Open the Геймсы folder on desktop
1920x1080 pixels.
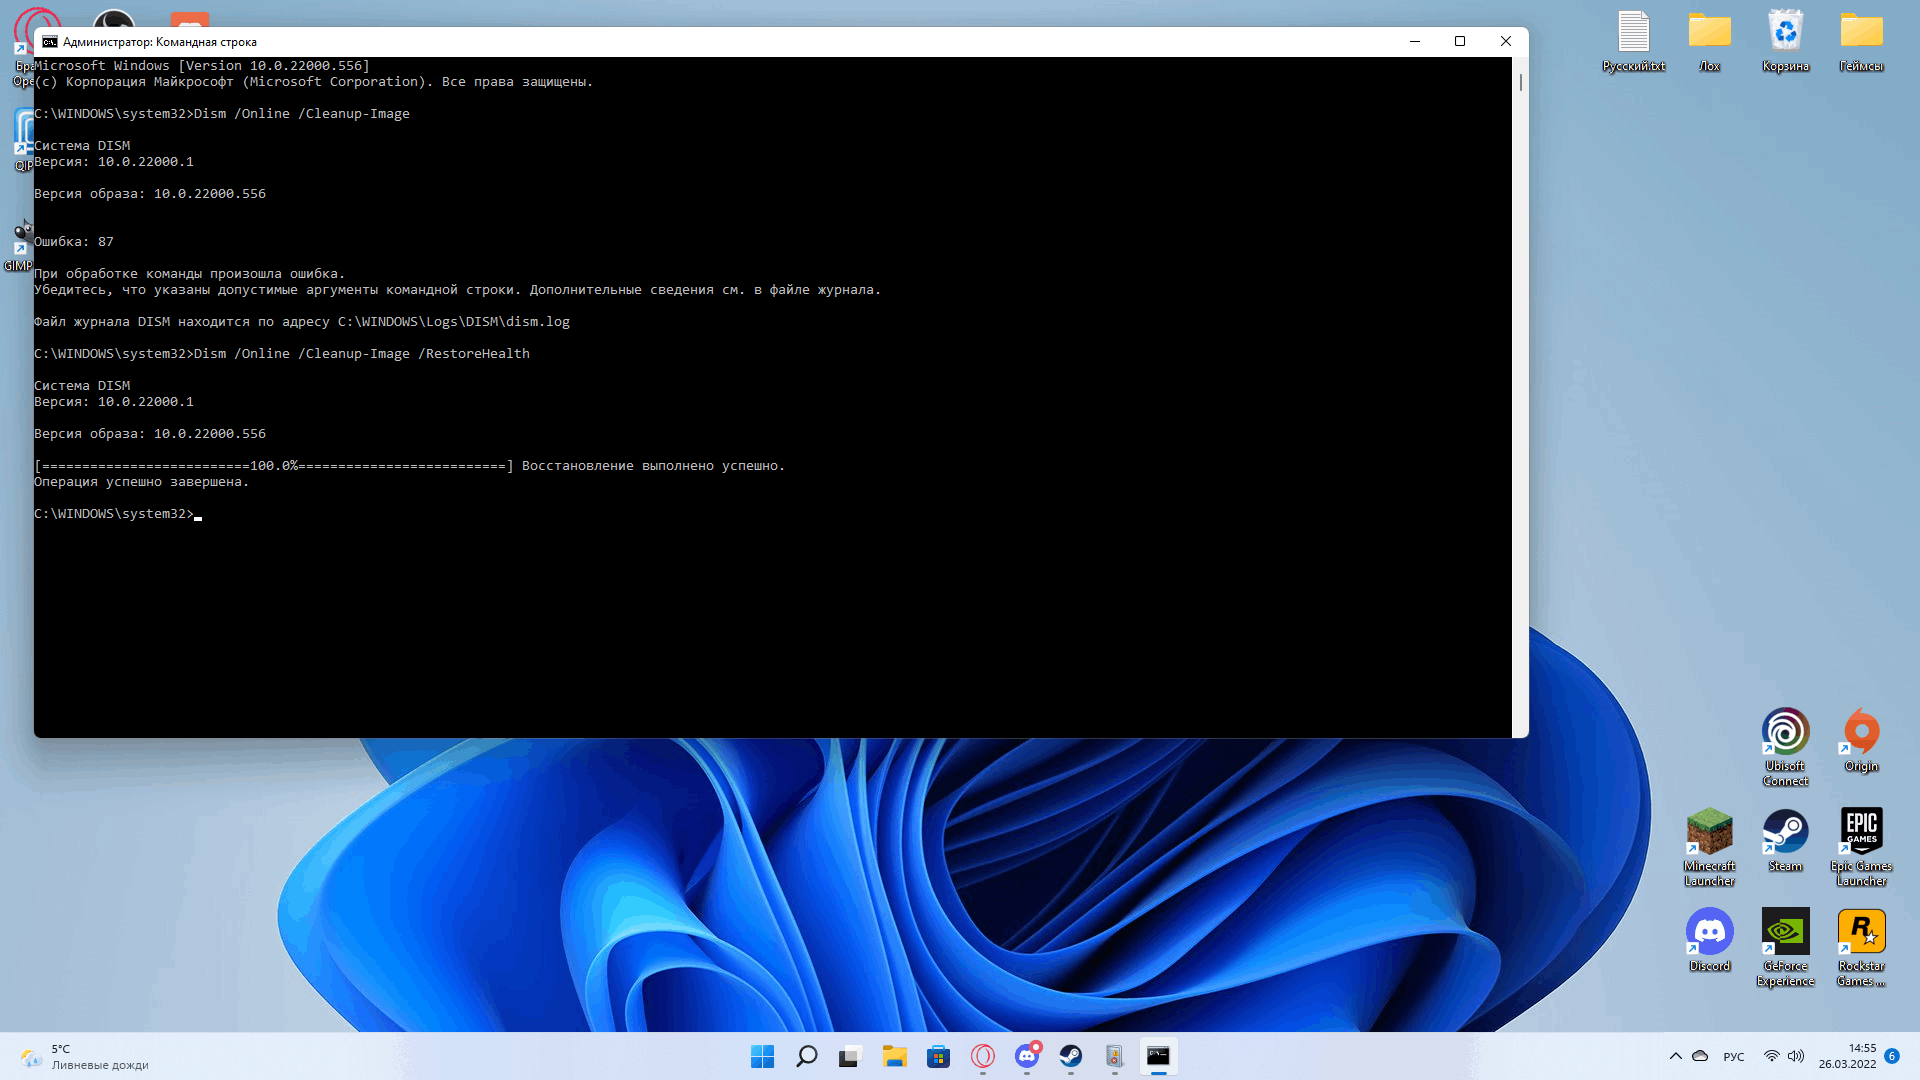click(1861, 40)
